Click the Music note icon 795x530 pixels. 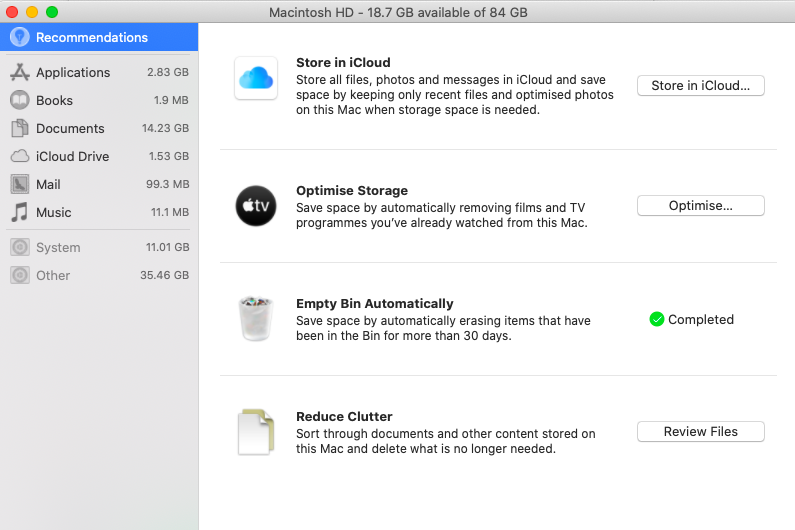click(19, 212)
